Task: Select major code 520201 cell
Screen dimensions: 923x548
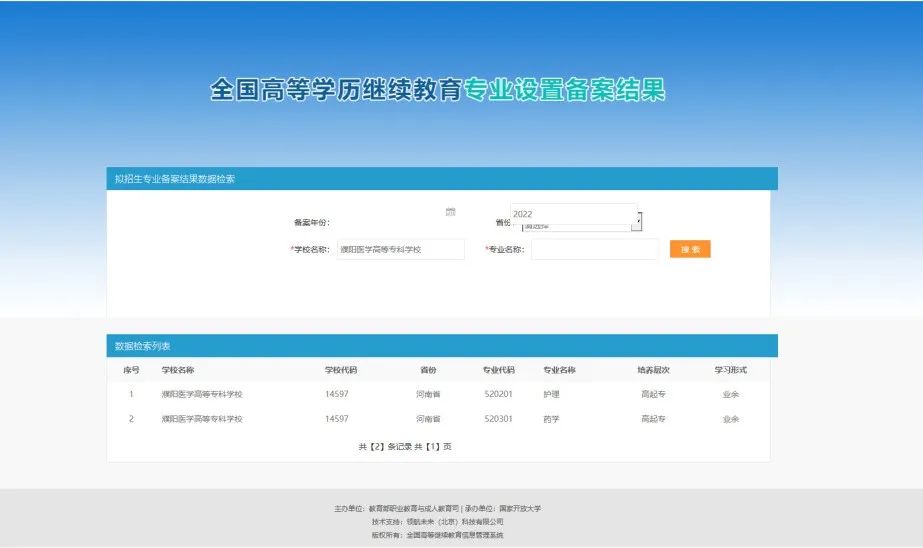Action: [498, 394]
